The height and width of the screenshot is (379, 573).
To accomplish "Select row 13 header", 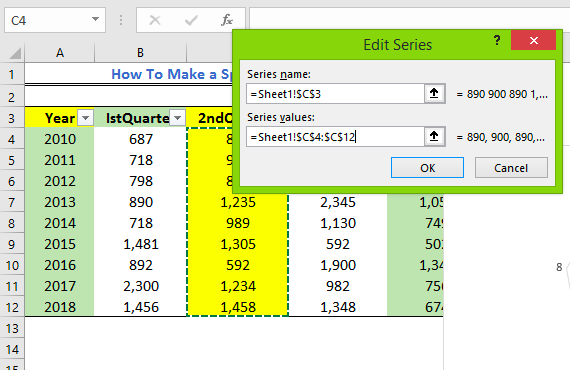I will pos(12,328).
